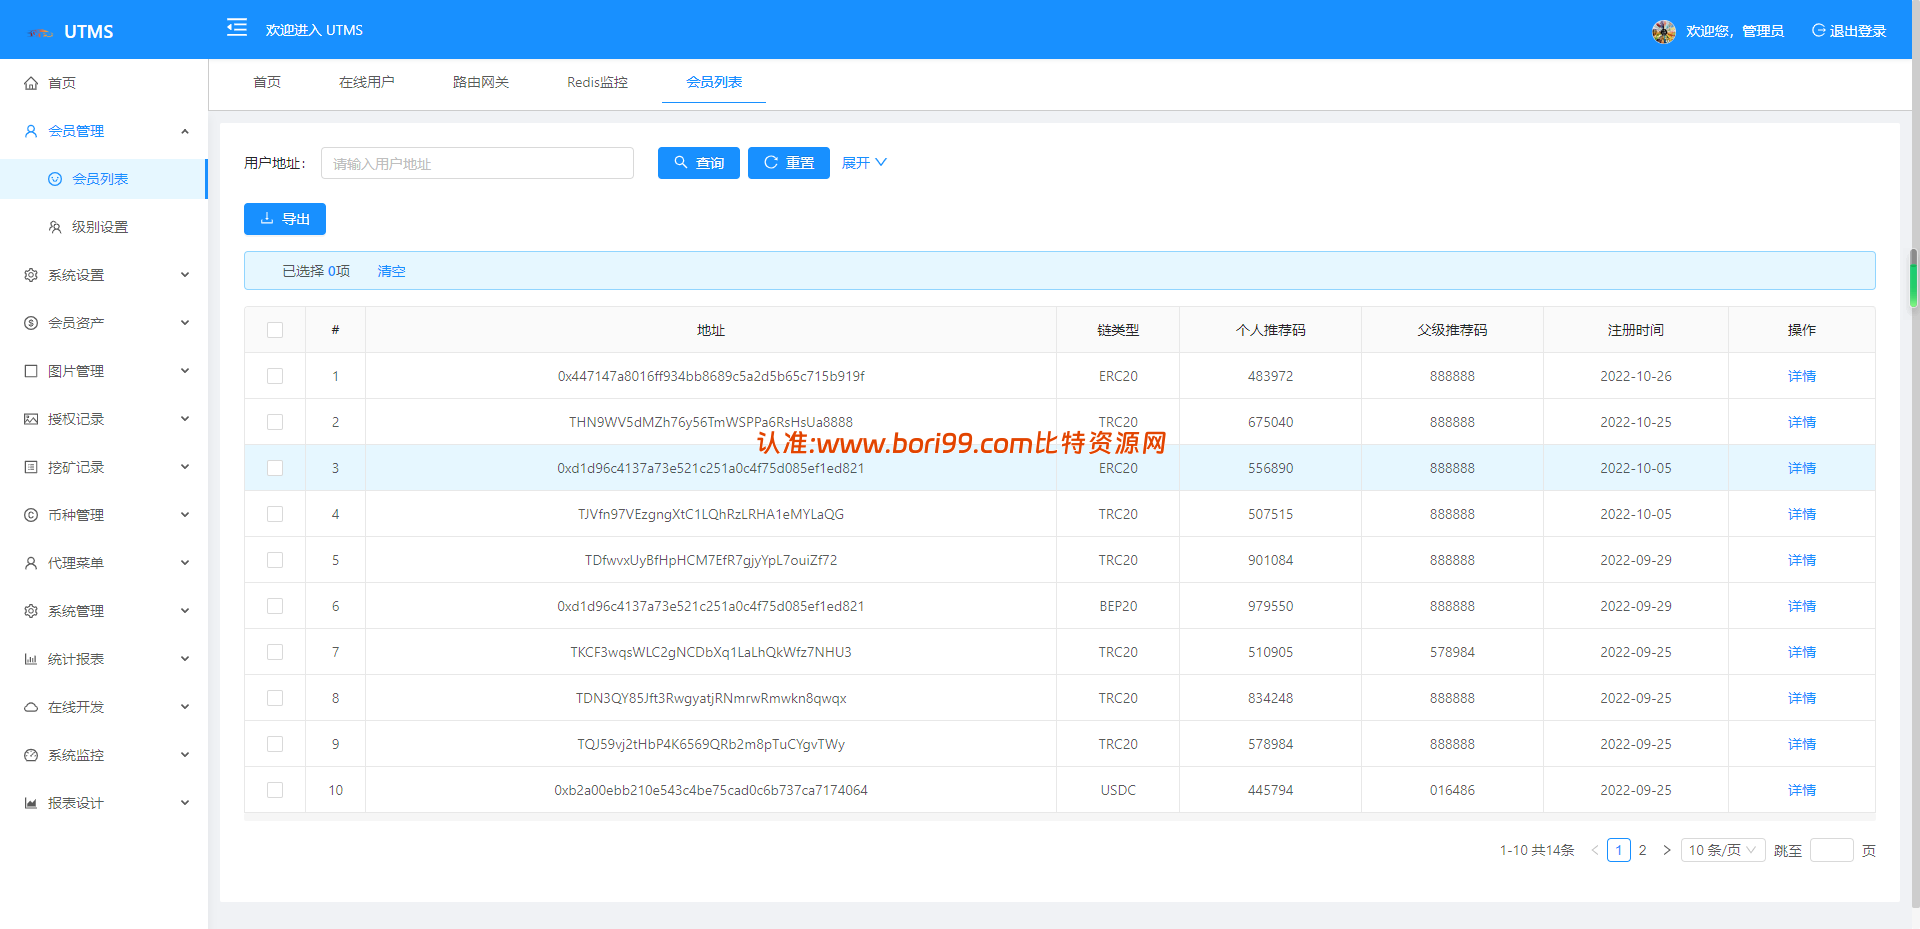Image resolution: width=1920 pixels, height=929 pixels.
Task: Click the 清空 clear selection link
Action: (391, 271)
